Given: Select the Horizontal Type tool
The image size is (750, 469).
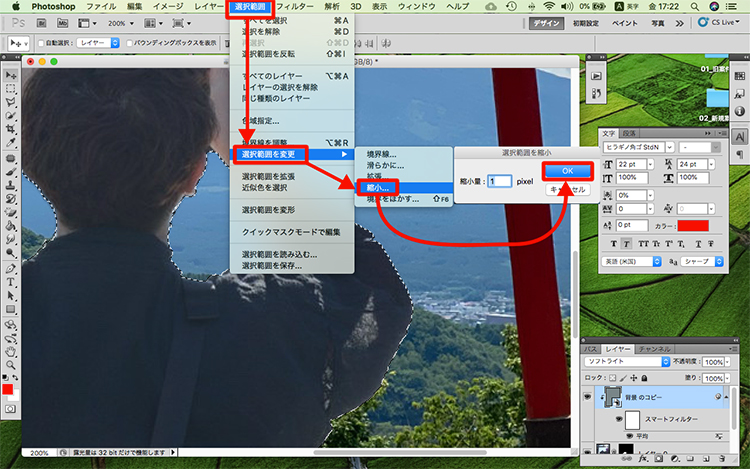Looking at the screenshot, I should pos(11,282).
